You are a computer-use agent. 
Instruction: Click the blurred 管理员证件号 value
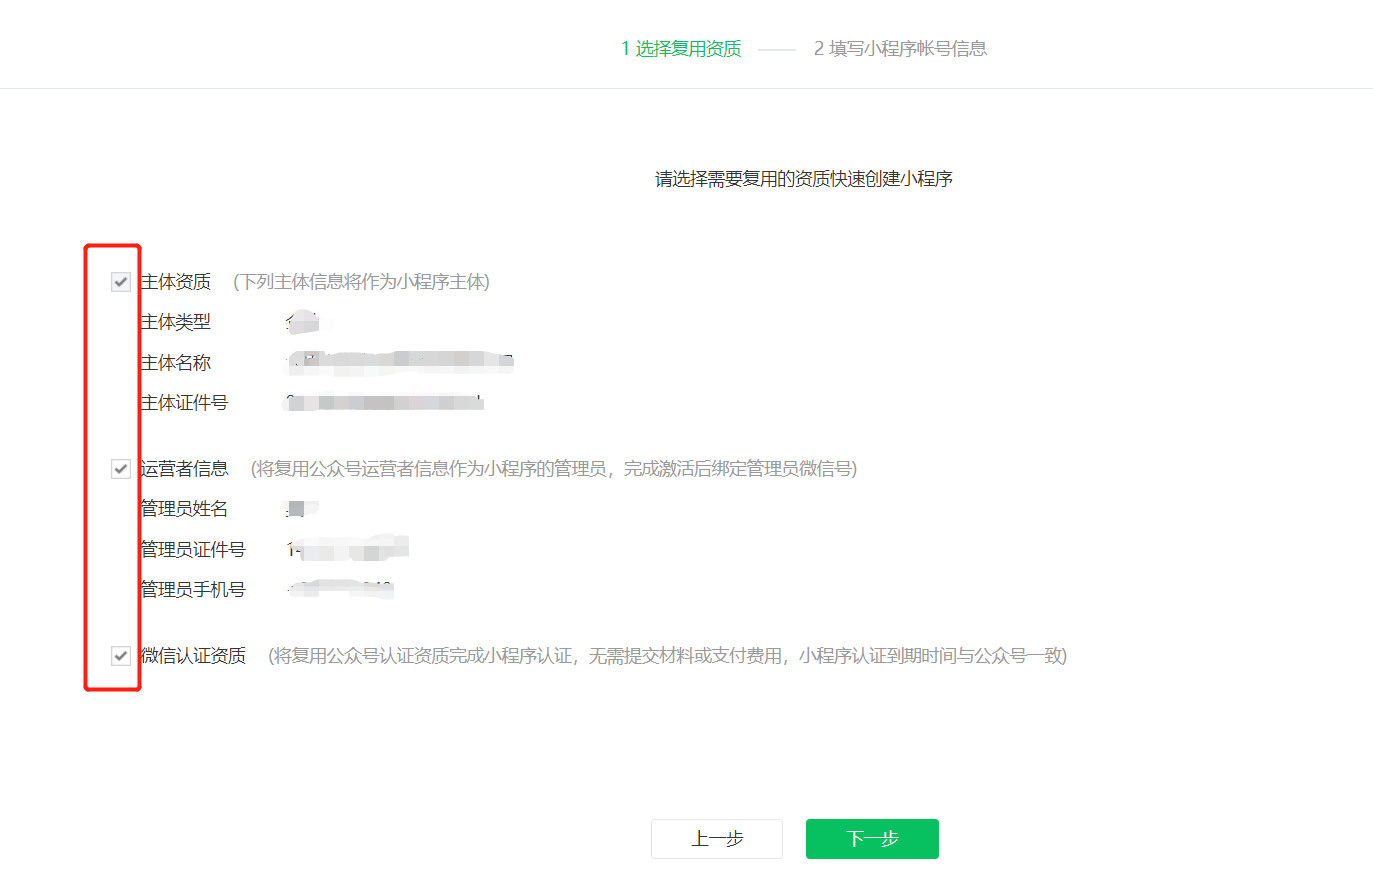(348, 549)
